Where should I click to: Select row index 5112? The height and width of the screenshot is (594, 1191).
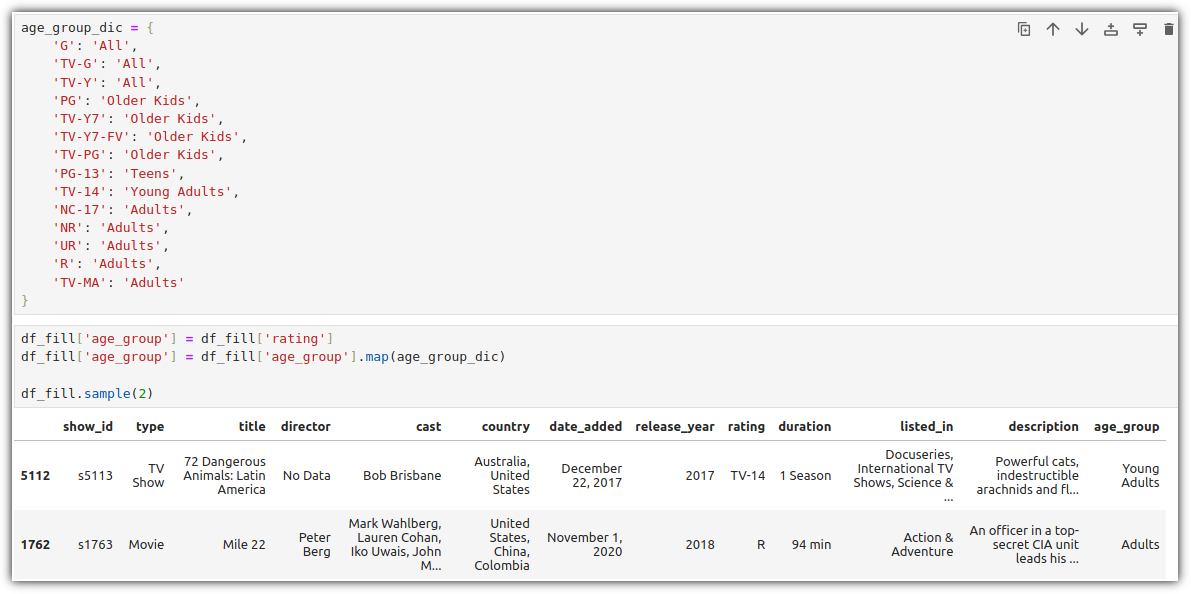click(x=35, y=476)
